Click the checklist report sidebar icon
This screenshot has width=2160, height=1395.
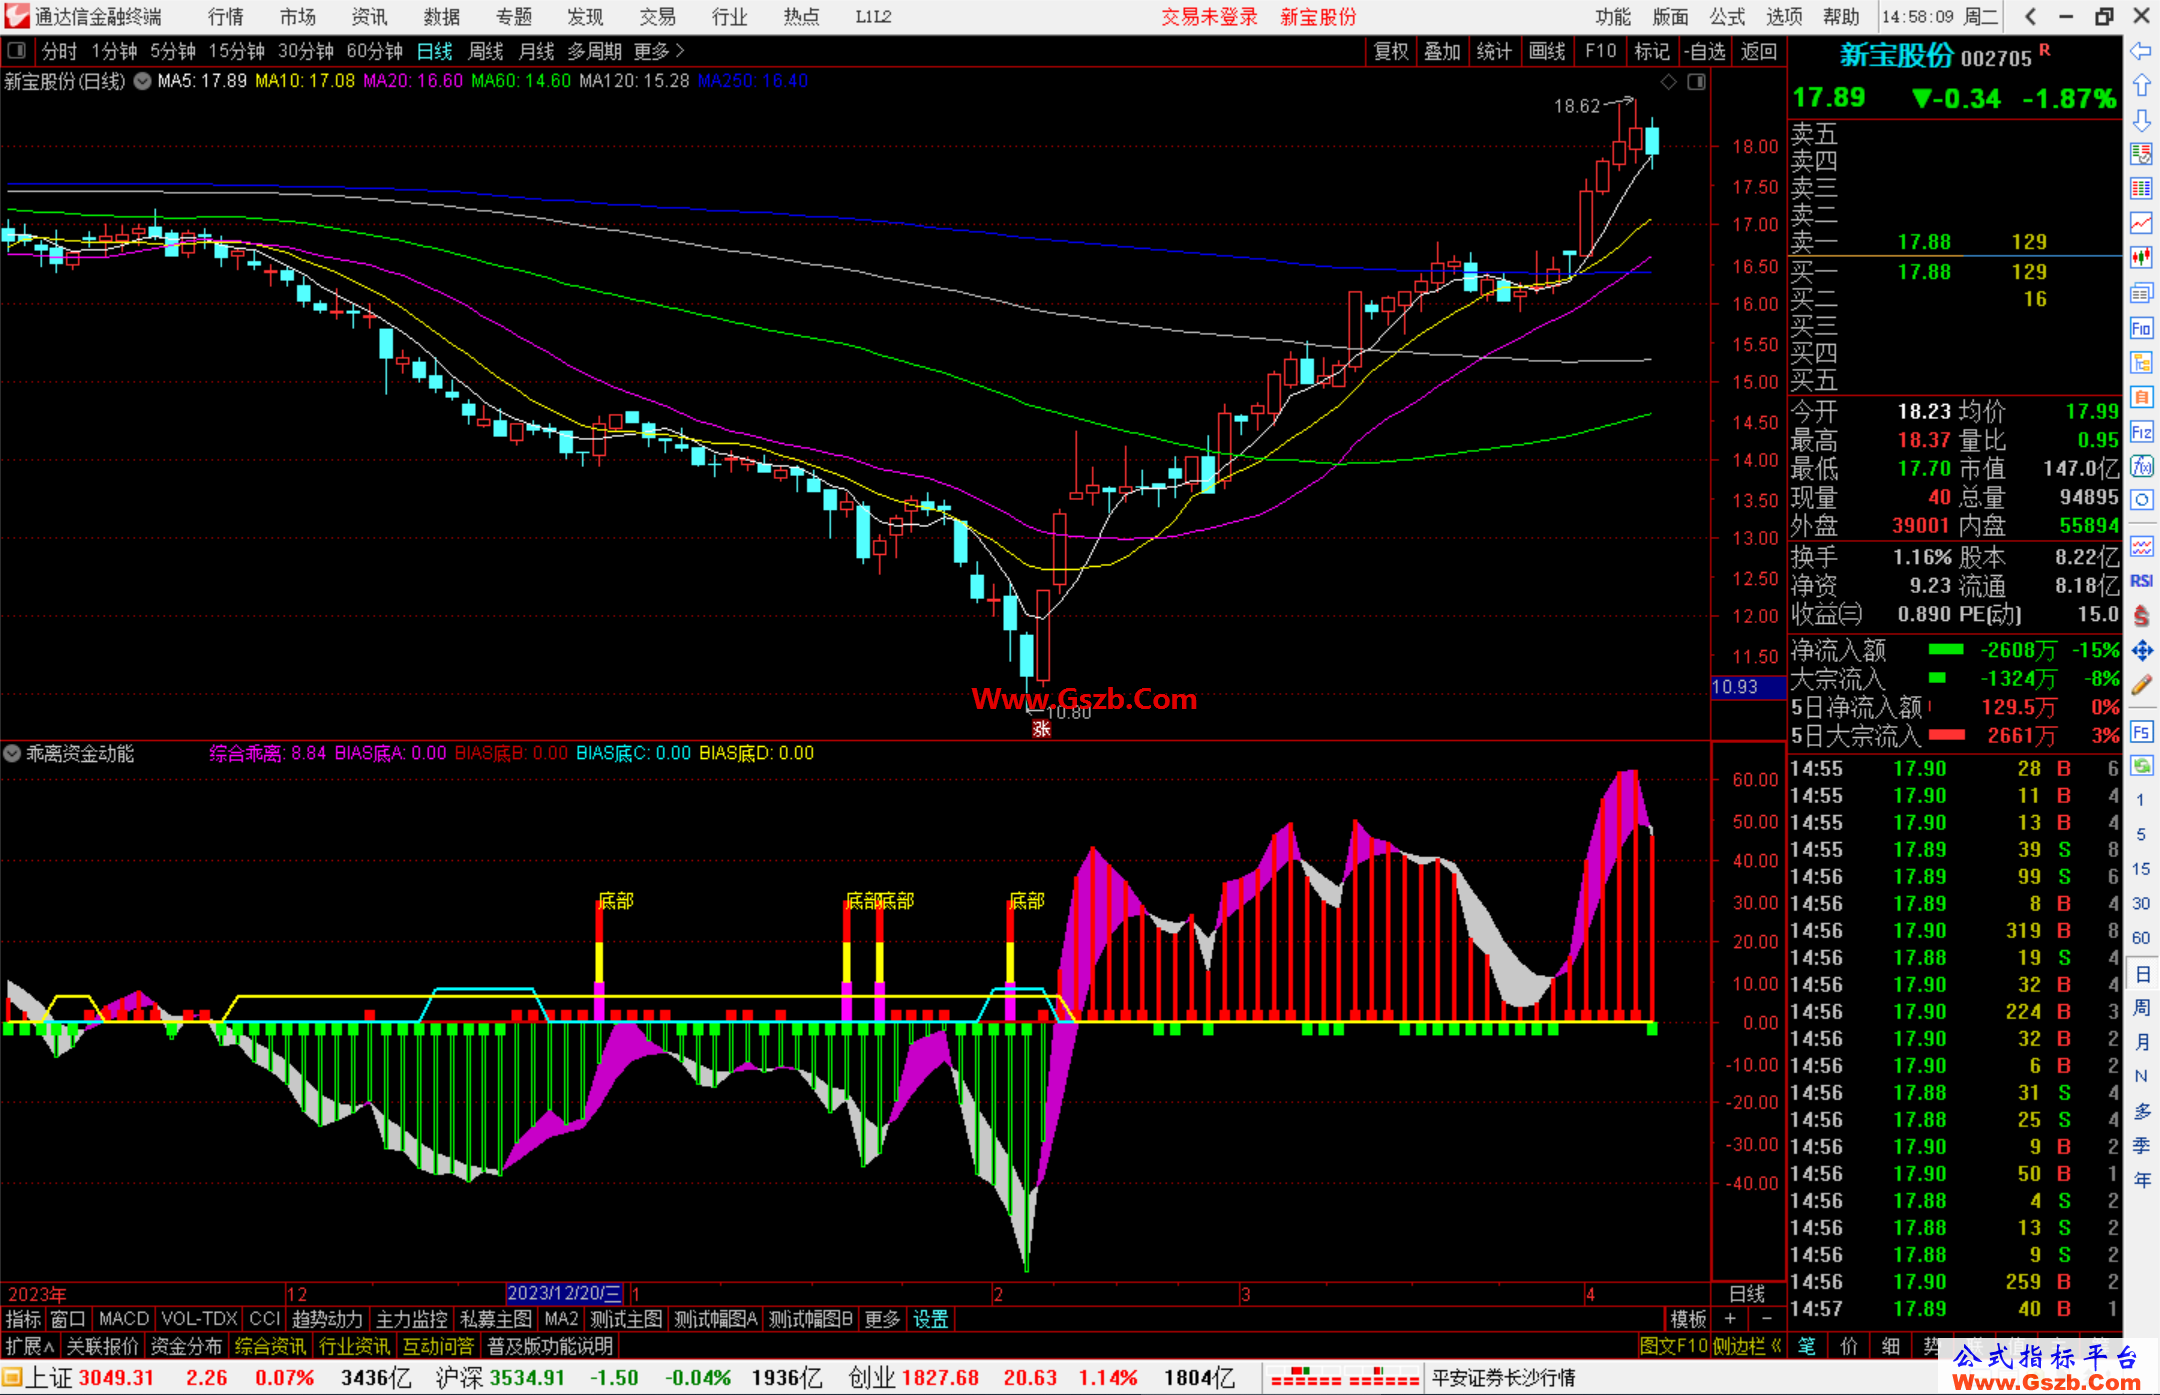[2141, 154]
